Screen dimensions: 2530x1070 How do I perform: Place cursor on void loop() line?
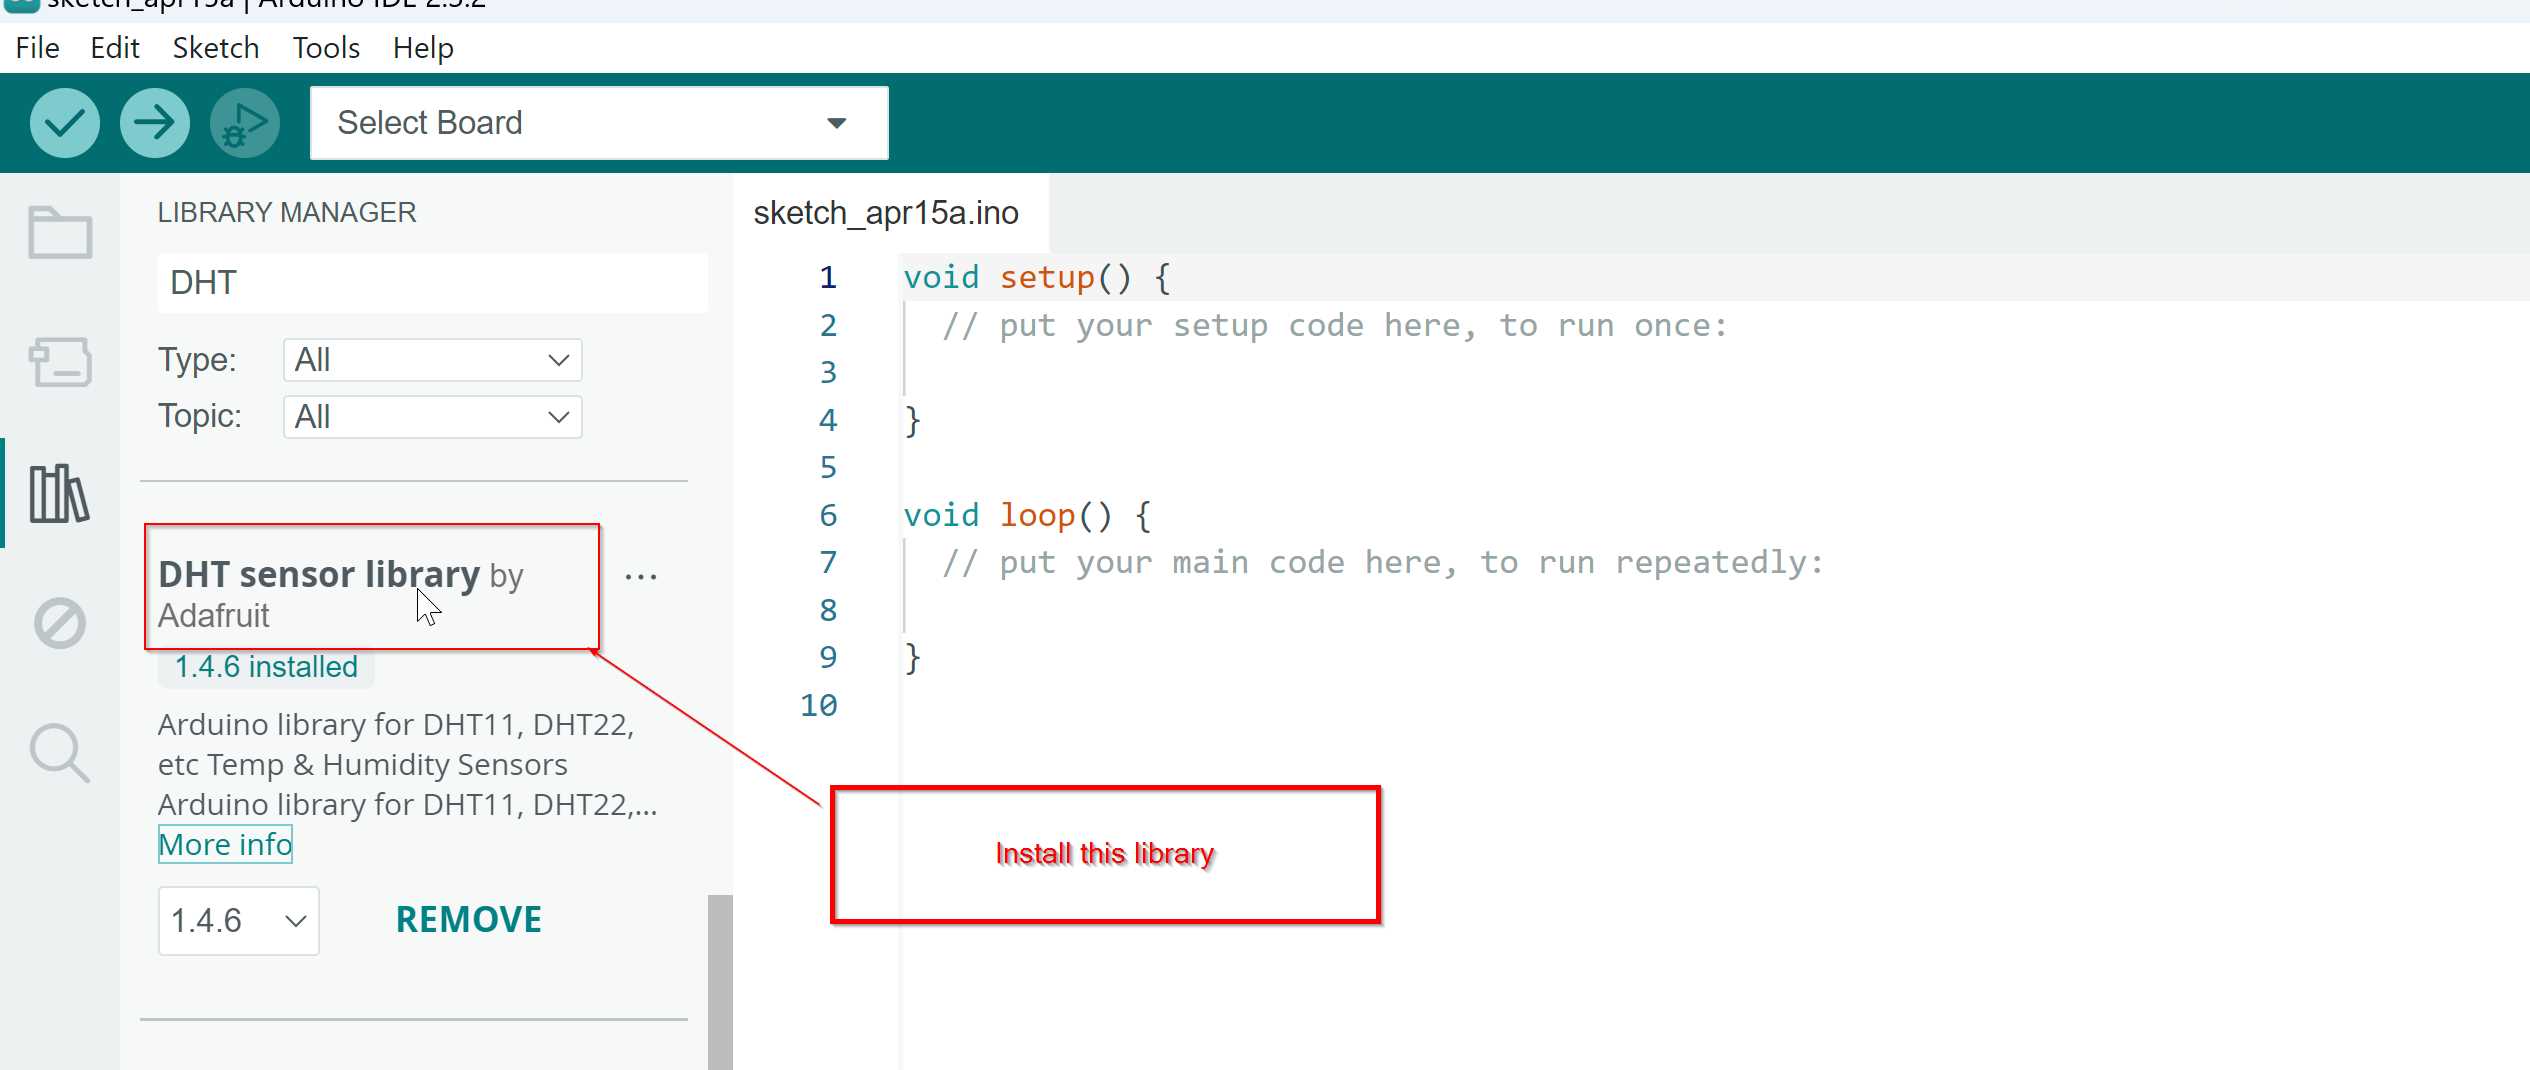coord(1027,515)
